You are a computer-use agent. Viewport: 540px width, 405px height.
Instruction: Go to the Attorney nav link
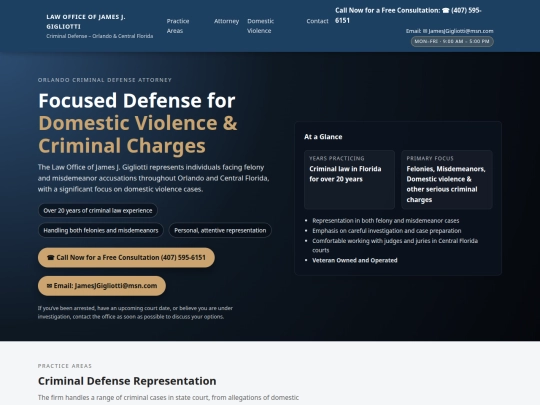[x=226, y=21]
